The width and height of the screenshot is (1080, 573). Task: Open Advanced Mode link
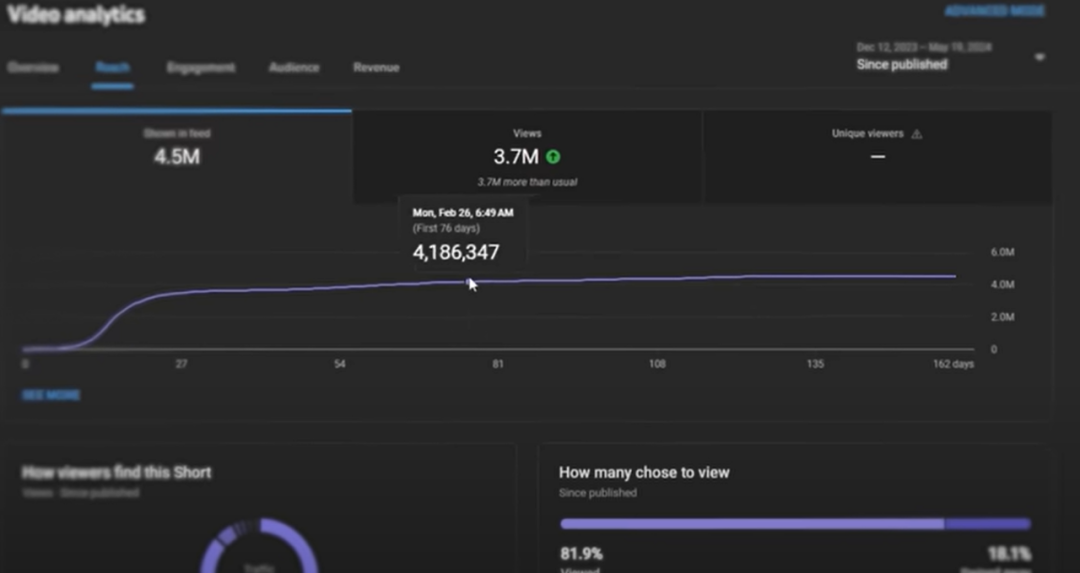point(994,12)
